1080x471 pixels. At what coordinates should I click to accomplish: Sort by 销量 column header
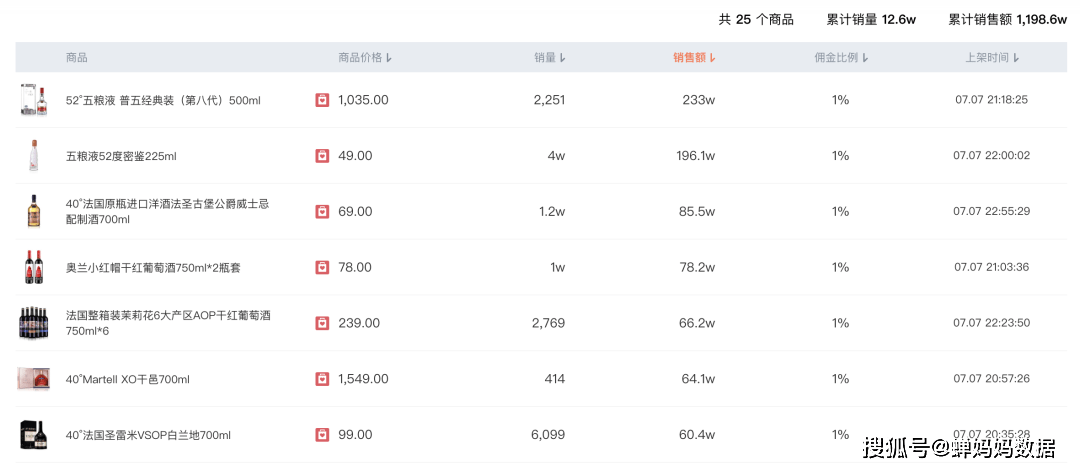(550, 58)
